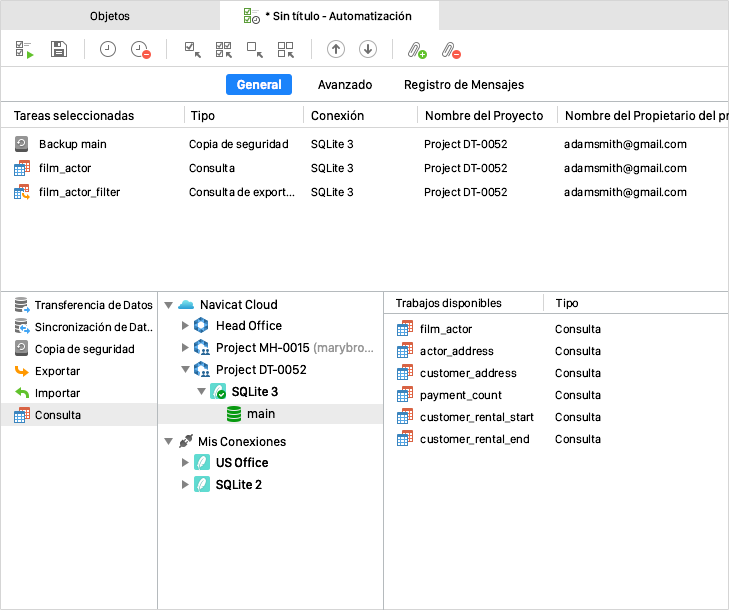Click the main database cylinder icon
729x610 pixels.
tap(234, 414)
